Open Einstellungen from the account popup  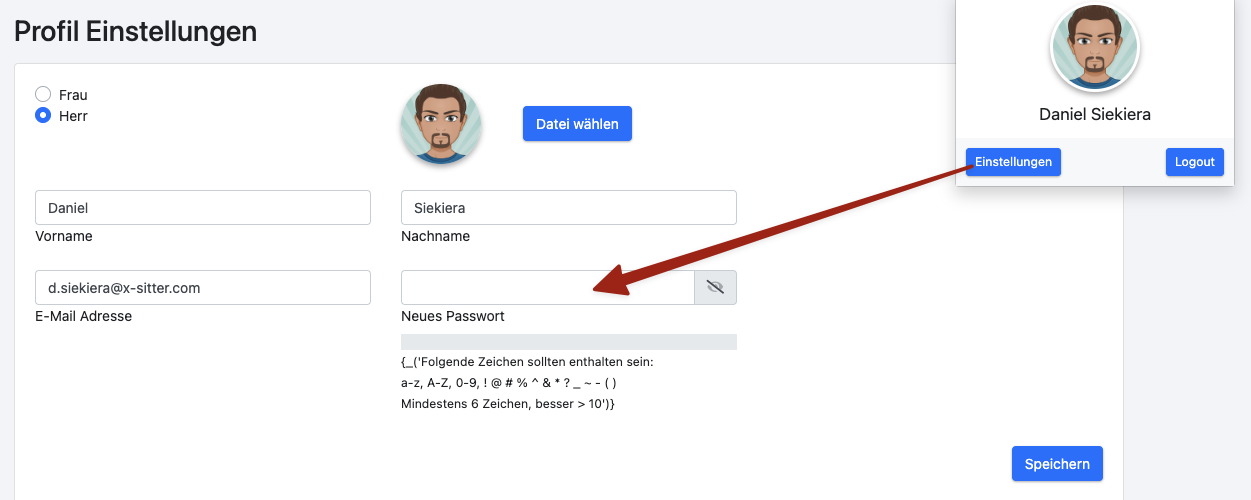[1013, 162]
